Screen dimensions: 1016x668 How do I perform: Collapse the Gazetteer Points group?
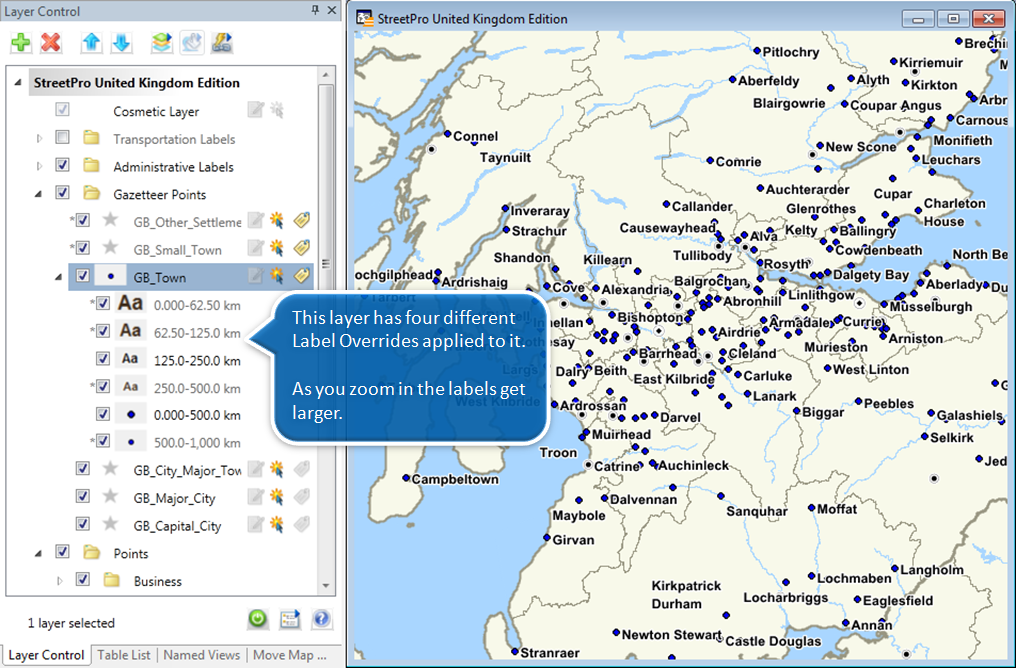(x=38, y=194)
